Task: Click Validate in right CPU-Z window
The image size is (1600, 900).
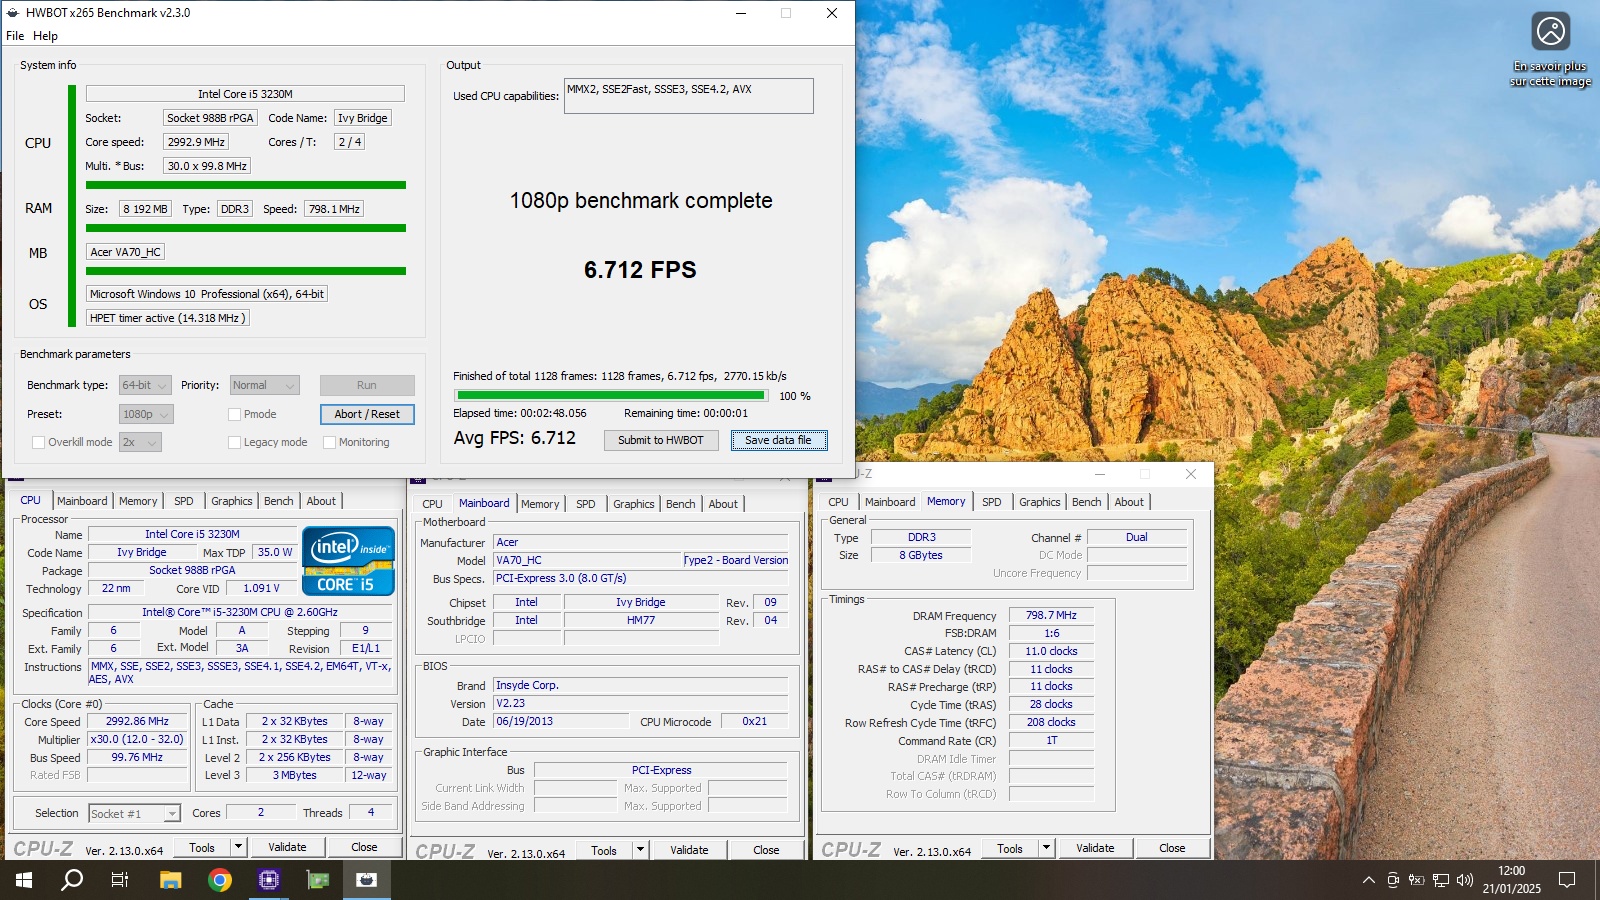Action: tap(1095, 848)
